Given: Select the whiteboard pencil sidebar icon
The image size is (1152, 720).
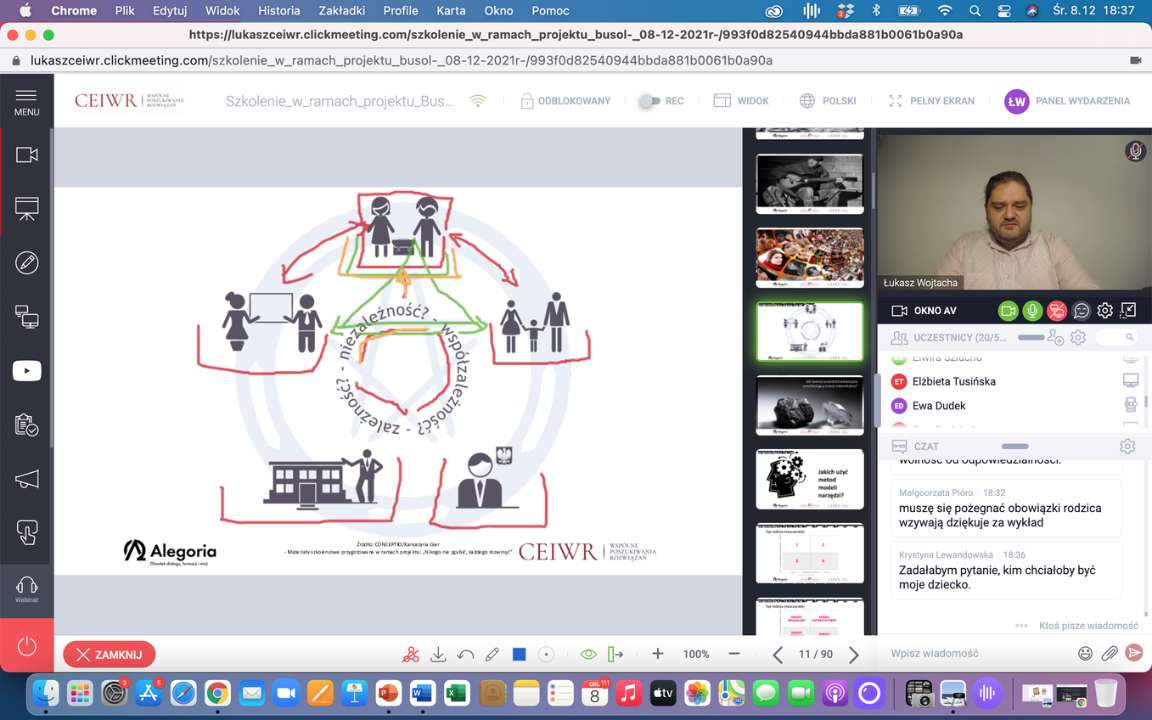Looking at the screenshot, I should point(27,263).
